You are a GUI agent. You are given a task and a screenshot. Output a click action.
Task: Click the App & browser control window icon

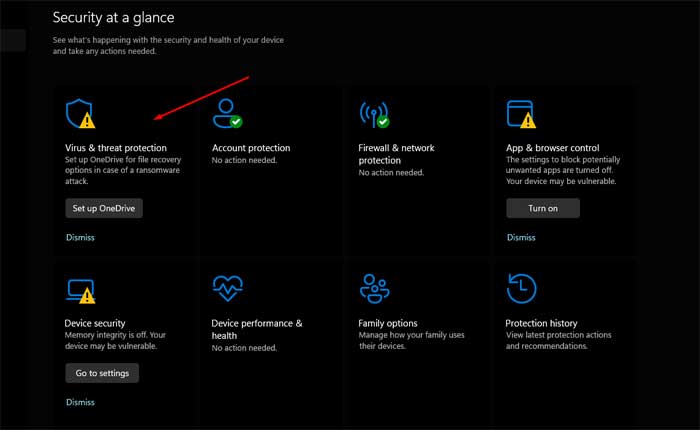pos(520,113)
